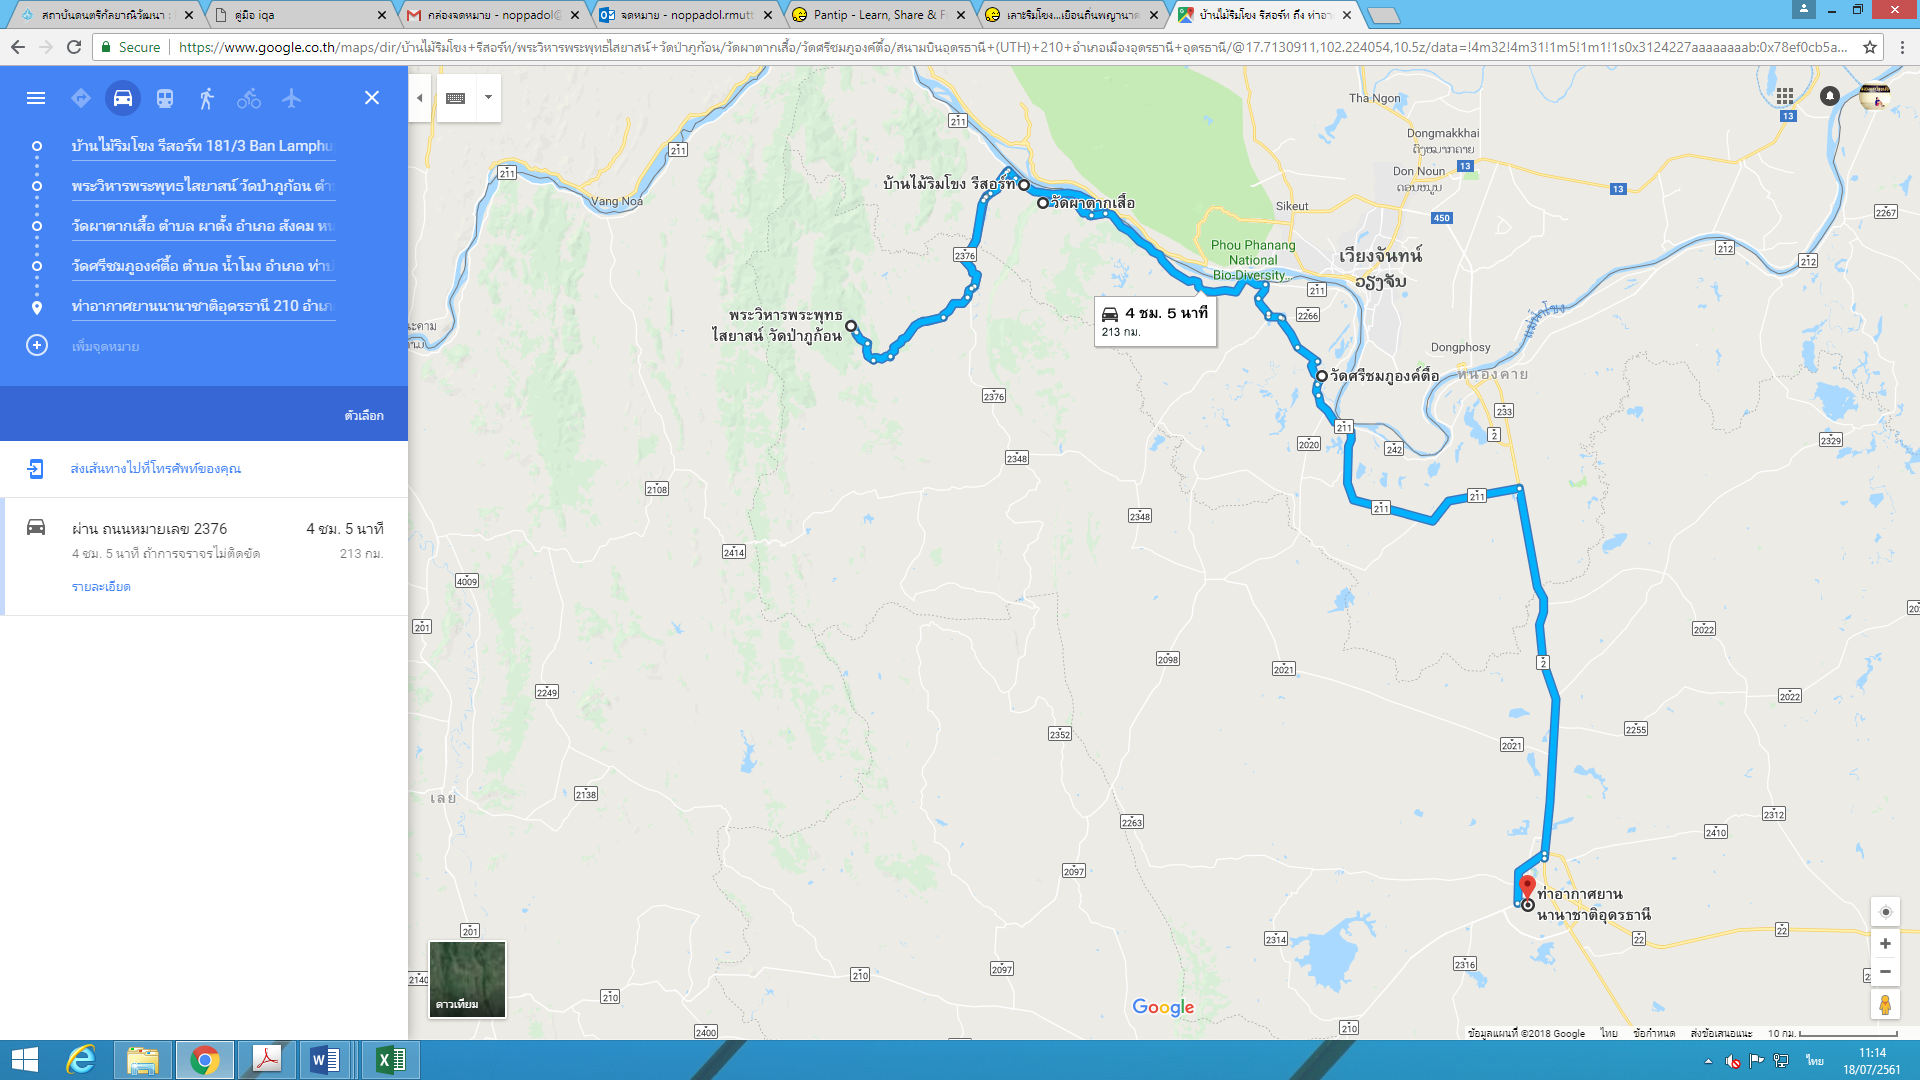Select the transit travel mode icon
Image resolution: width=1920 pixels, height=1080 pixels.
tap(165, 98)
